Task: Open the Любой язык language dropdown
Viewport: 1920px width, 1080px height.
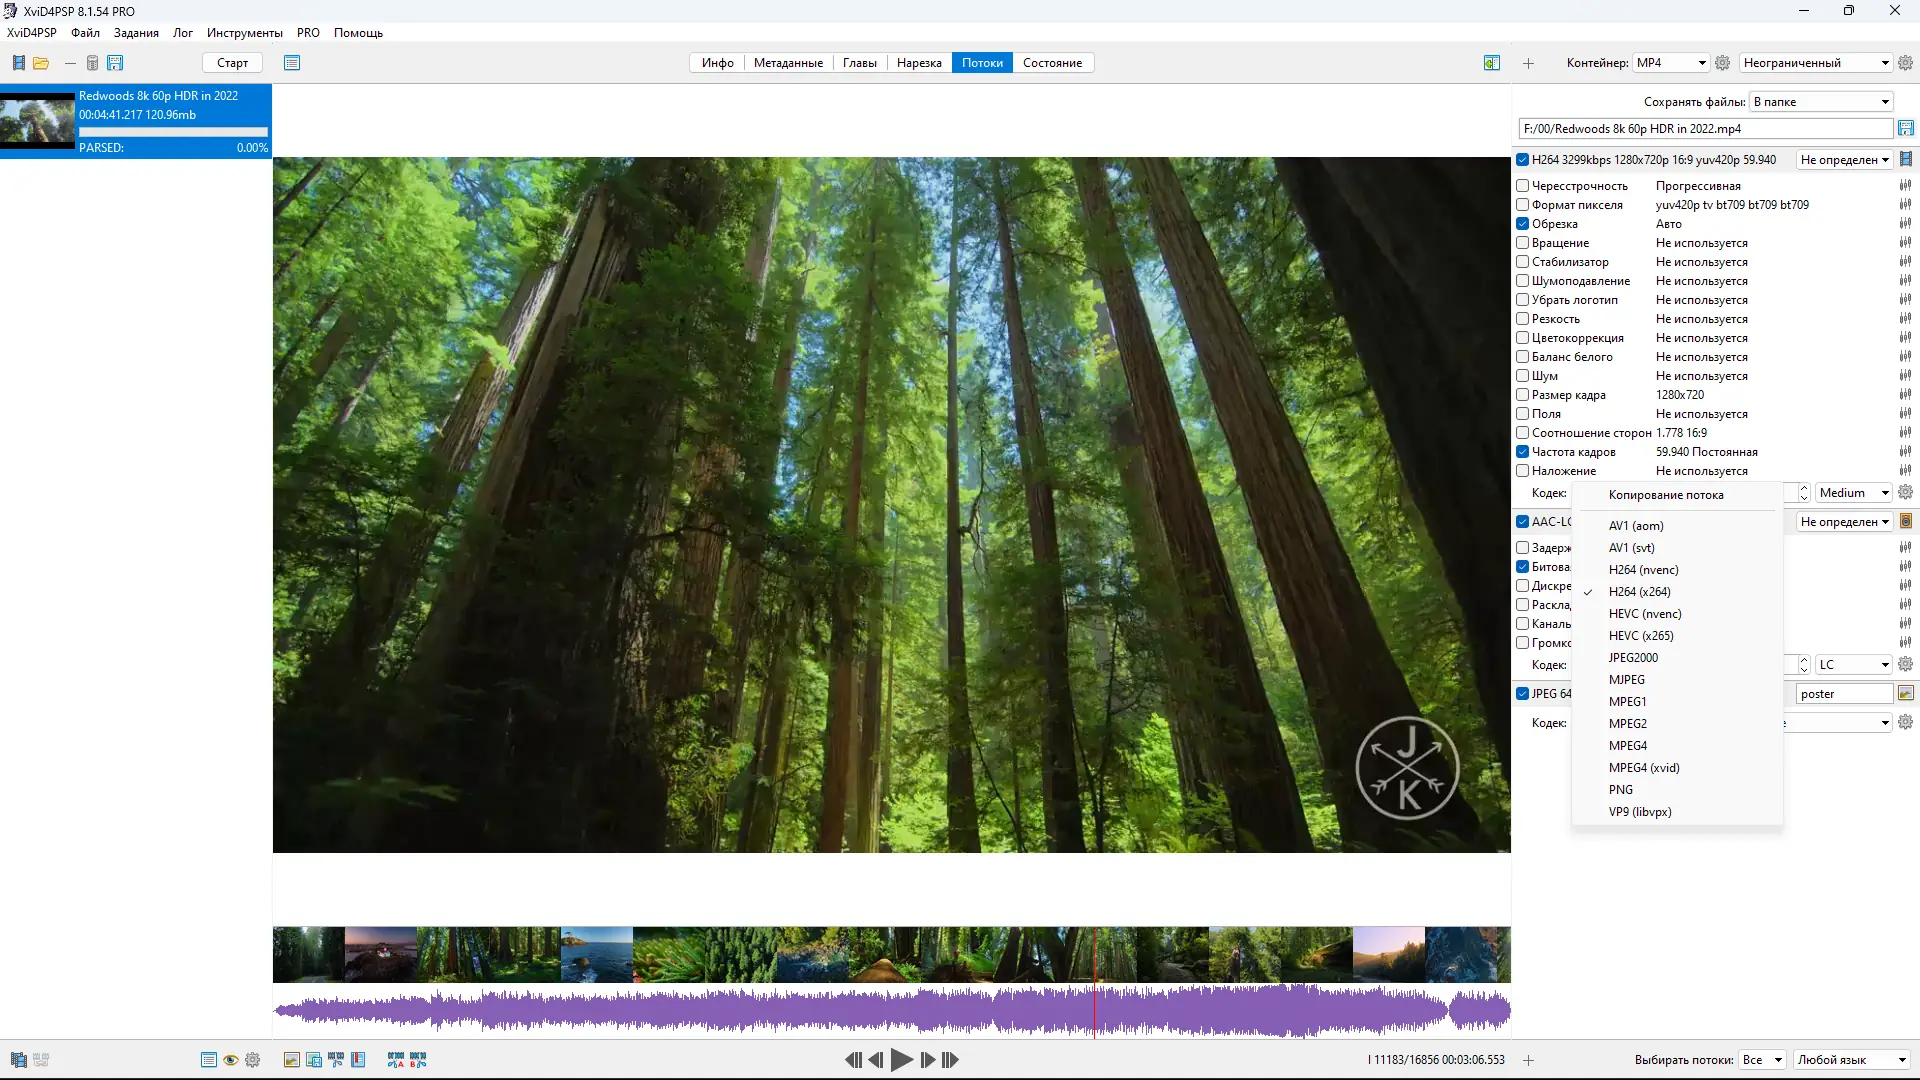Action: (1851, 1060)
